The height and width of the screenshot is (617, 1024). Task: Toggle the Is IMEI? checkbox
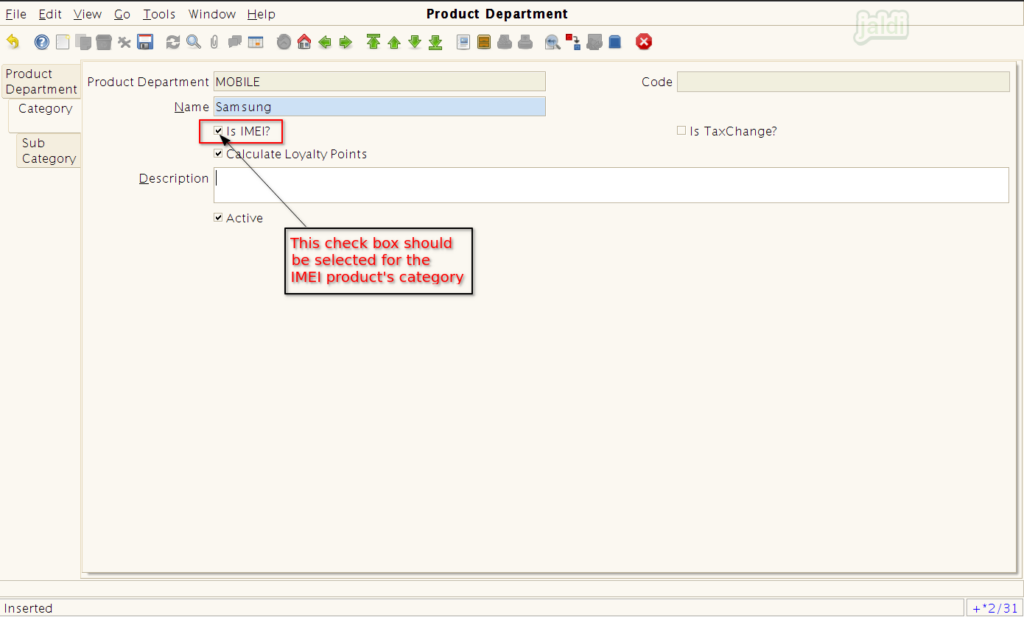coord(218,131)
